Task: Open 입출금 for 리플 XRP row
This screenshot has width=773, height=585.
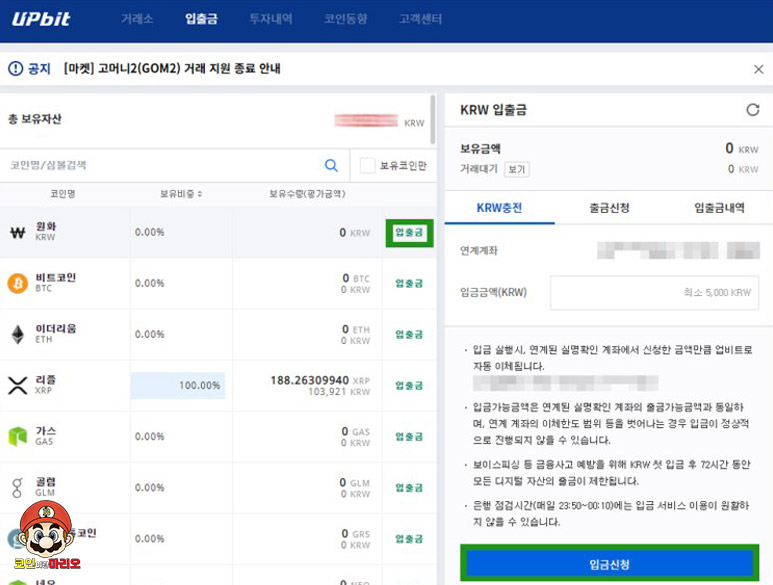Action: coord(409,385)
